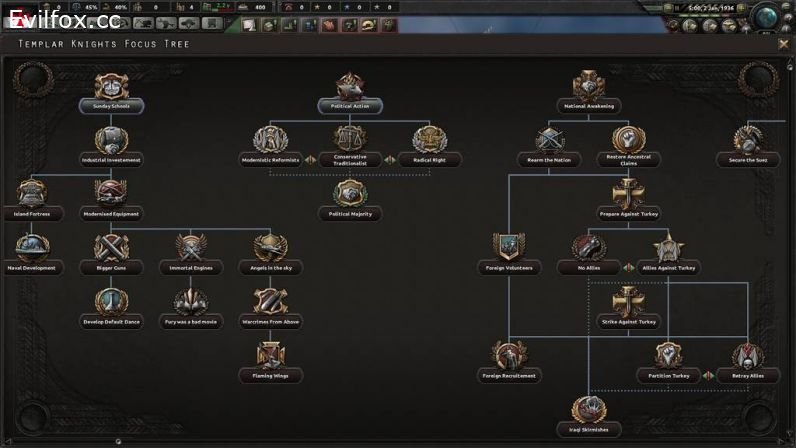The height and width of the screenshot is (448, 796).
Task: Click the Island Fortress focus label
Action: 32,214
